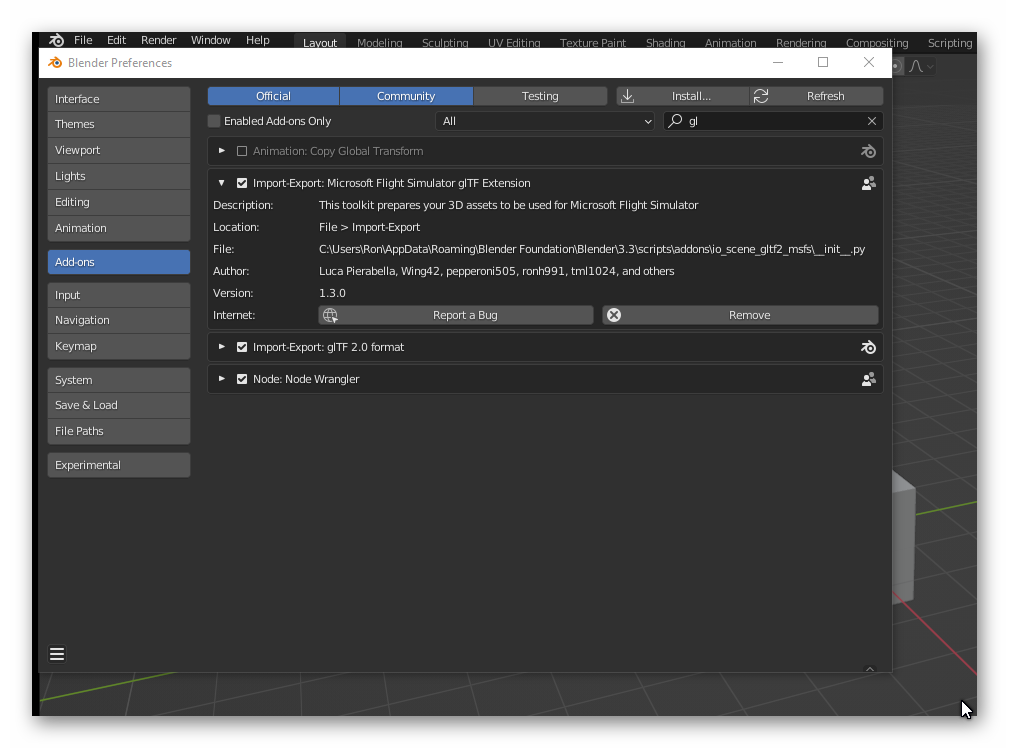Open Themes preferences section
This screenshot has width=1009, height=748.
tap(119, 124)
